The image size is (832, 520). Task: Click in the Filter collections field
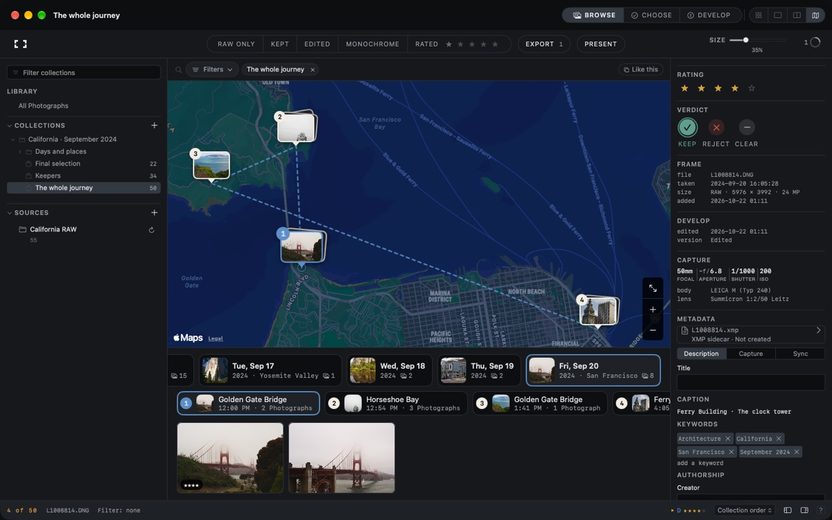(x=84, y=73)
